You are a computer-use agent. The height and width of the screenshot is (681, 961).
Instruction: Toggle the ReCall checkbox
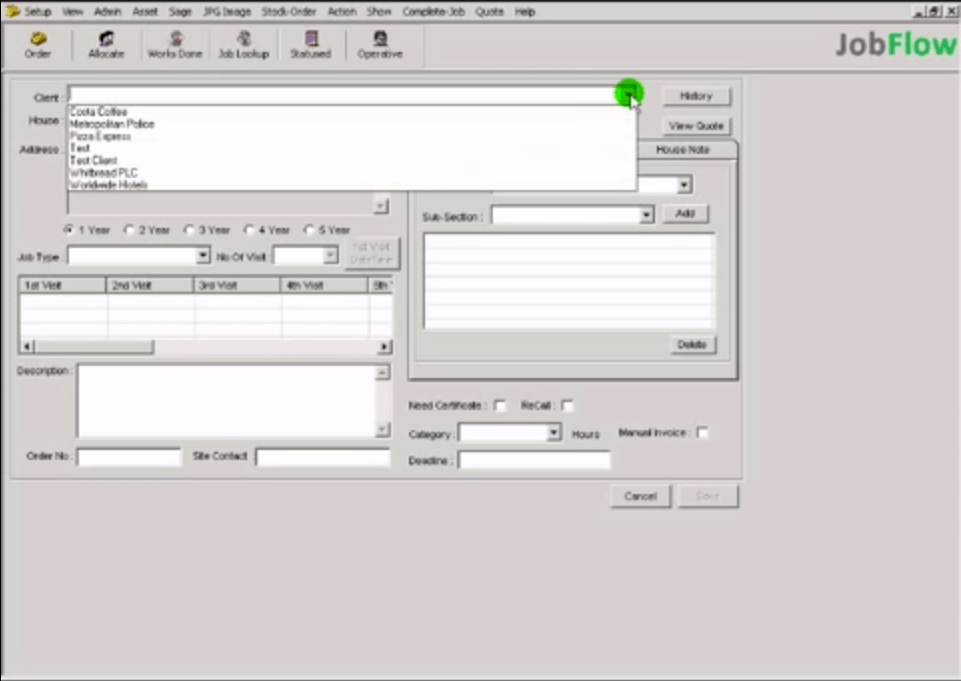point(567,406)
